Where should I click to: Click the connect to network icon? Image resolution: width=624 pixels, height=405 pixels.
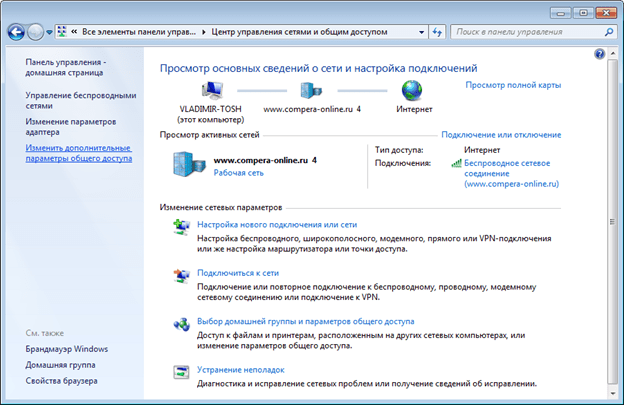click(181, 276)
